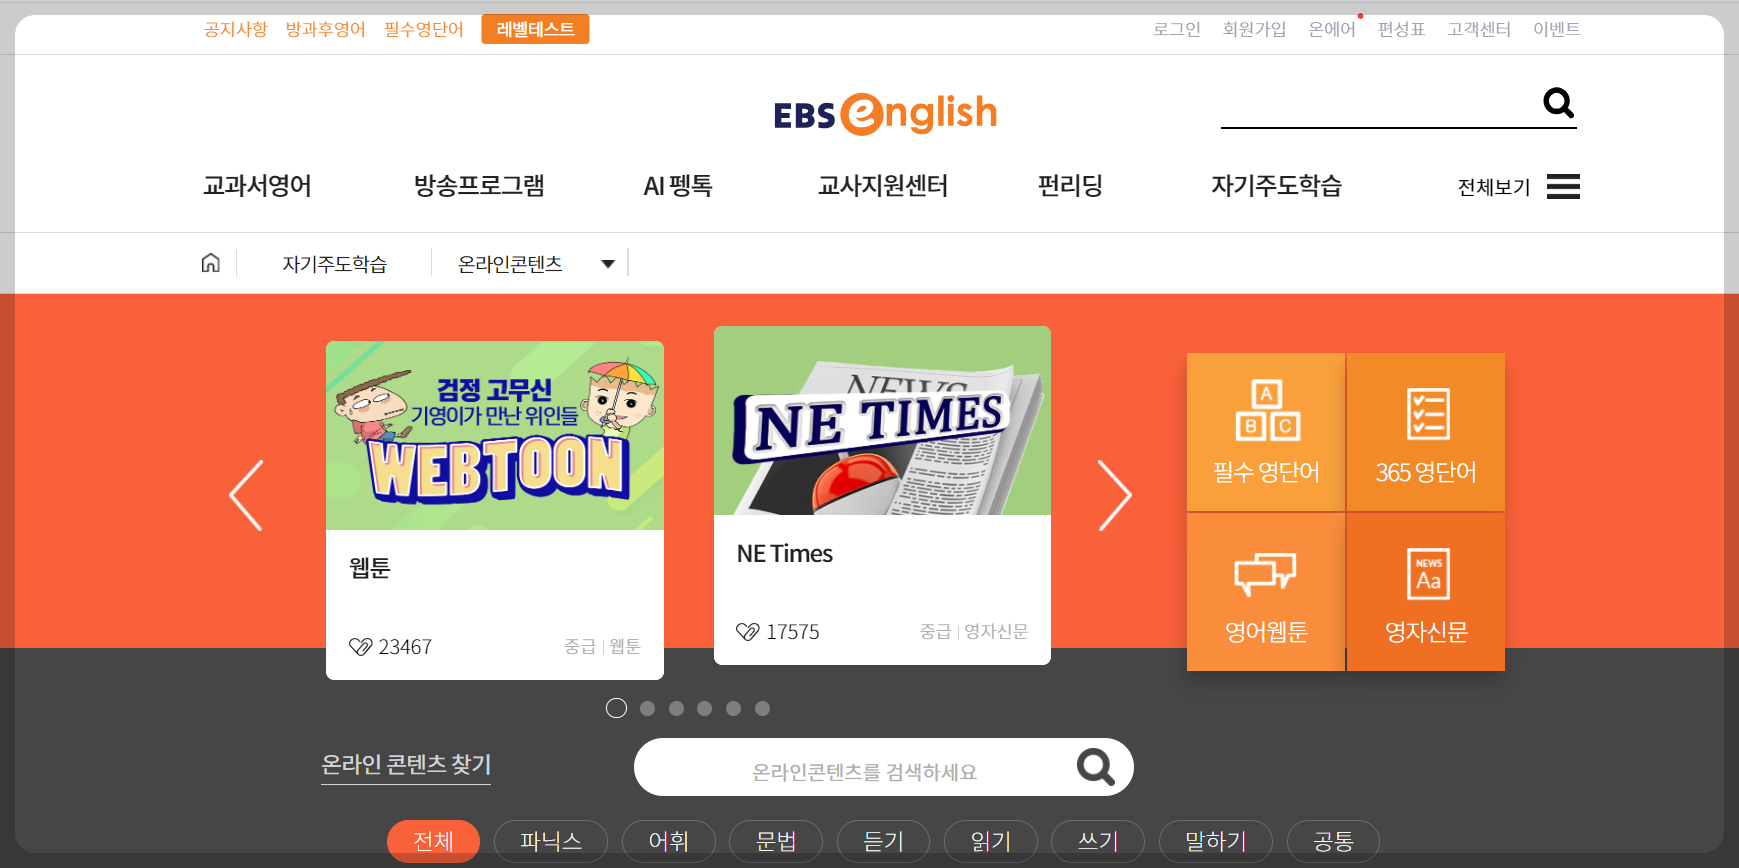Select the 문법 filter chip

click(776, 841)
